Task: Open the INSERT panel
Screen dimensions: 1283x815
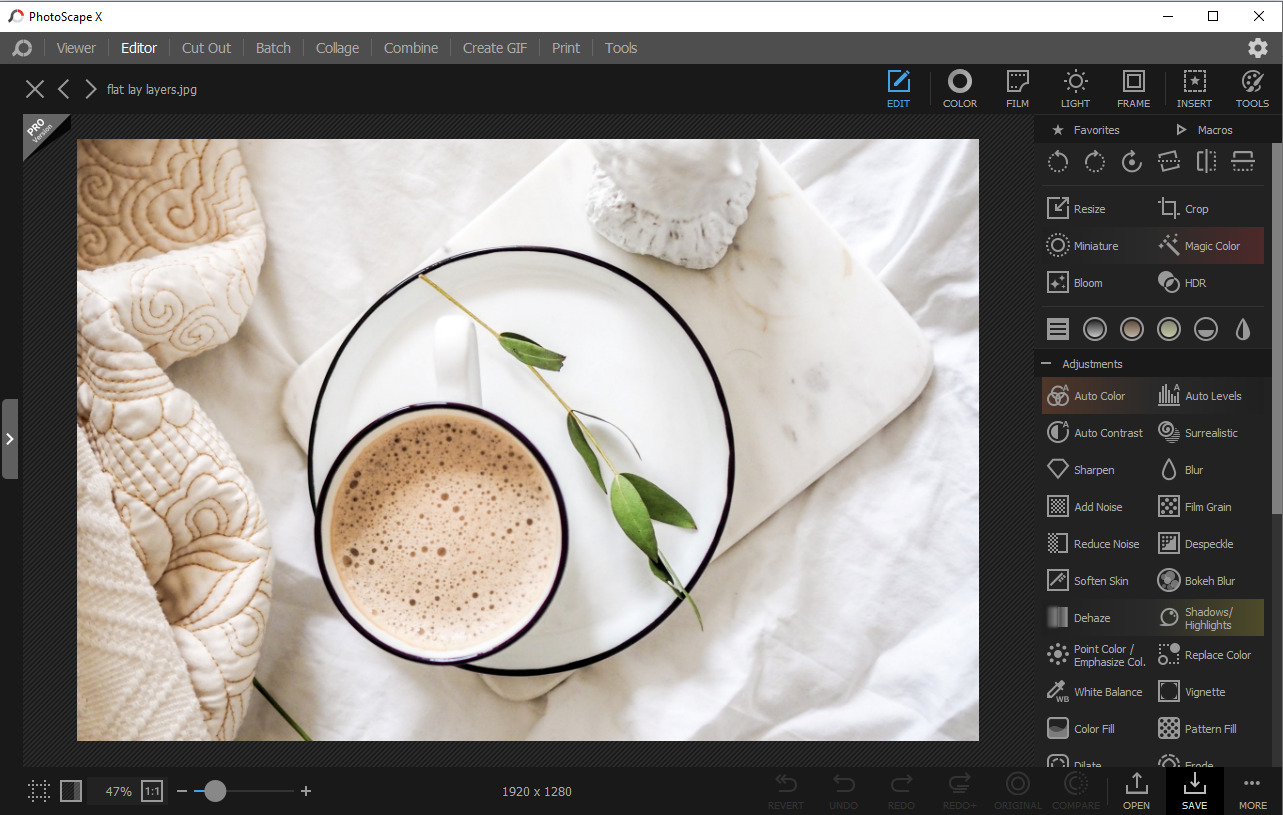Action: [x=1194, y=89]
